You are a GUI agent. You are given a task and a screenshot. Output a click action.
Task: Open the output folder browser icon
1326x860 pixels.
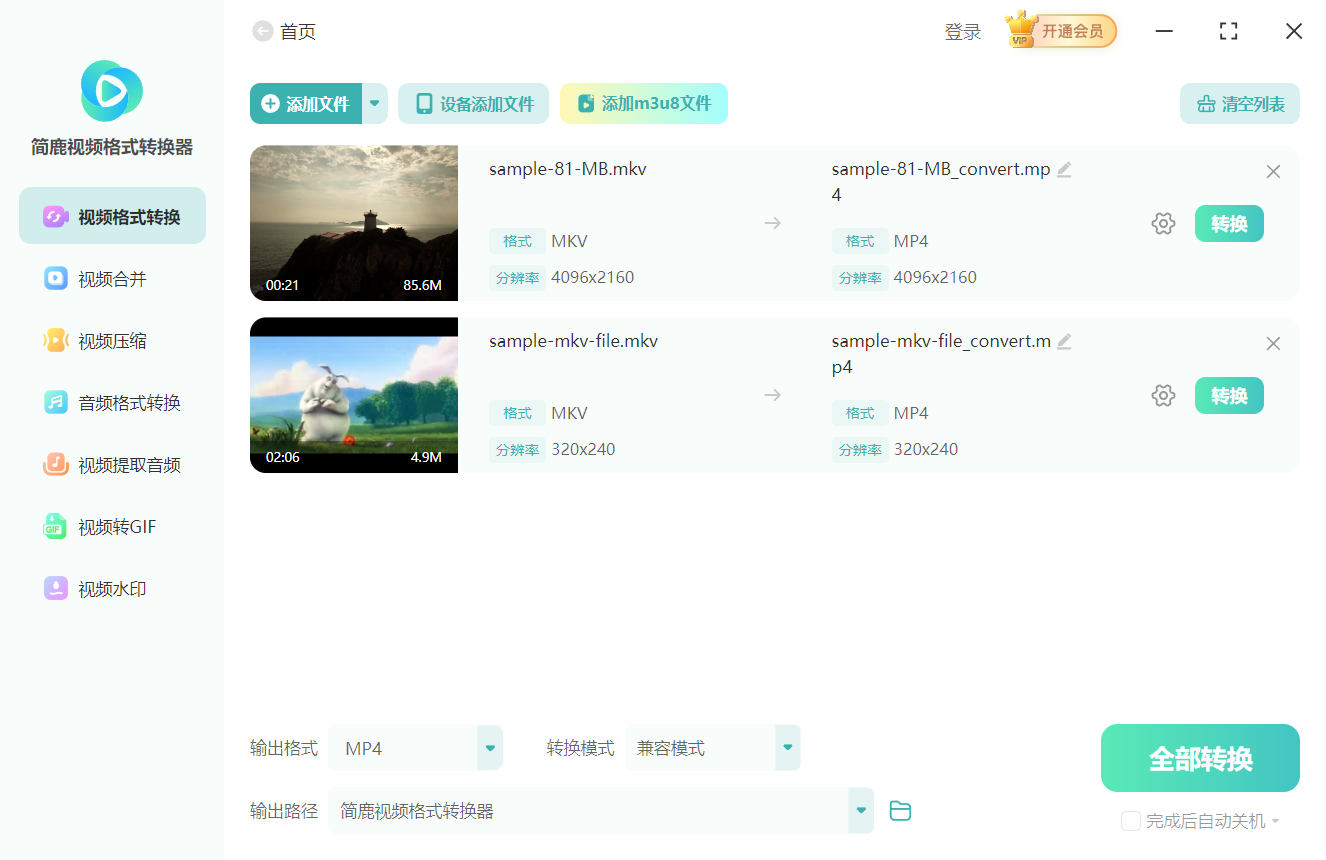click(899, 810)
